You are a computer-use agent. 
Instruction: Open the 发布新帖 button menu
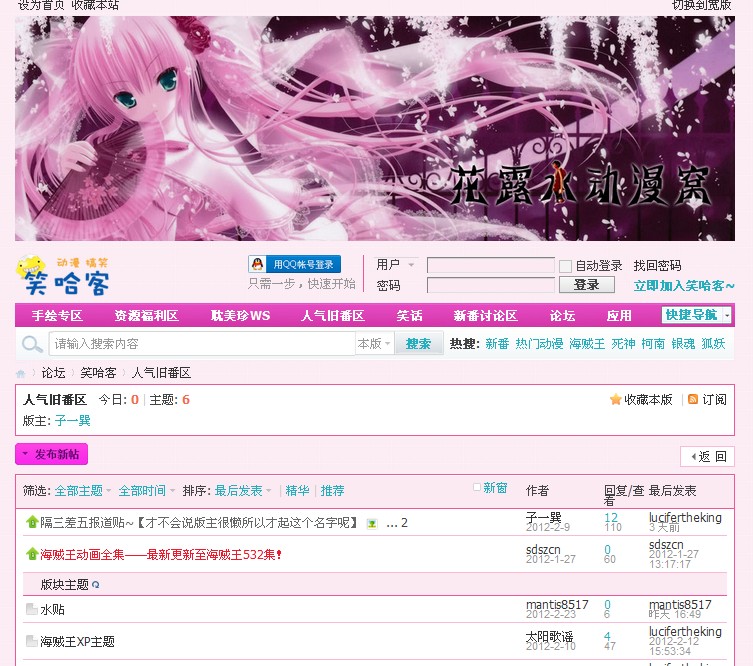(52, 454)
